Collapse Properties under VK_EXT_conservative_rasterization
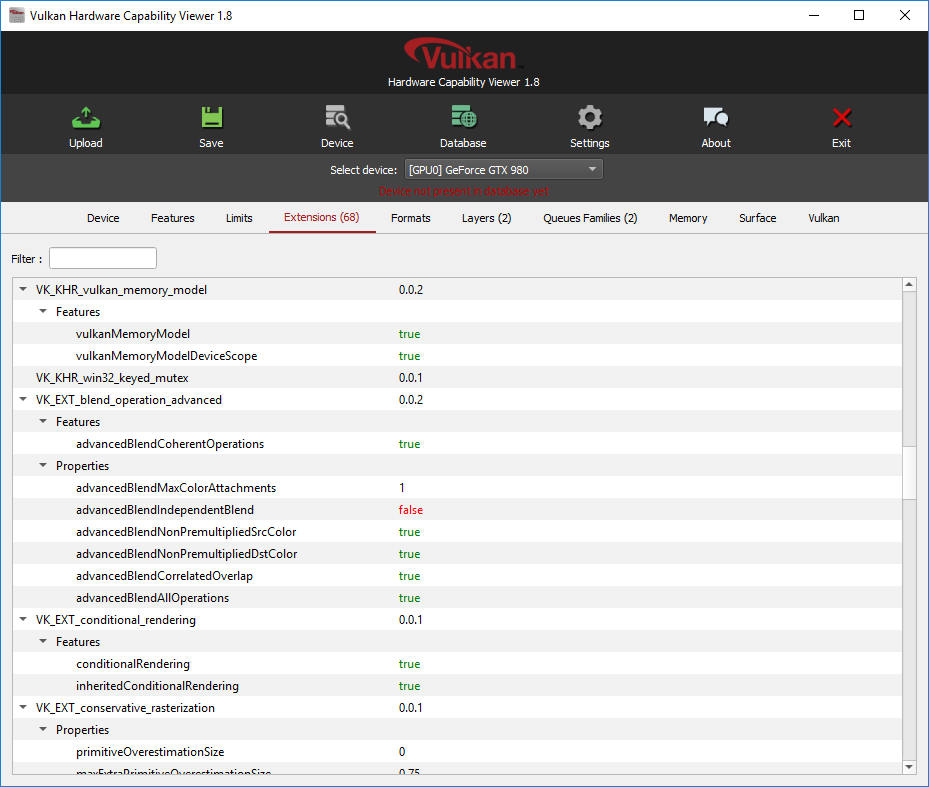The width and height of the screenshot is (929, 787). (43, 729)
